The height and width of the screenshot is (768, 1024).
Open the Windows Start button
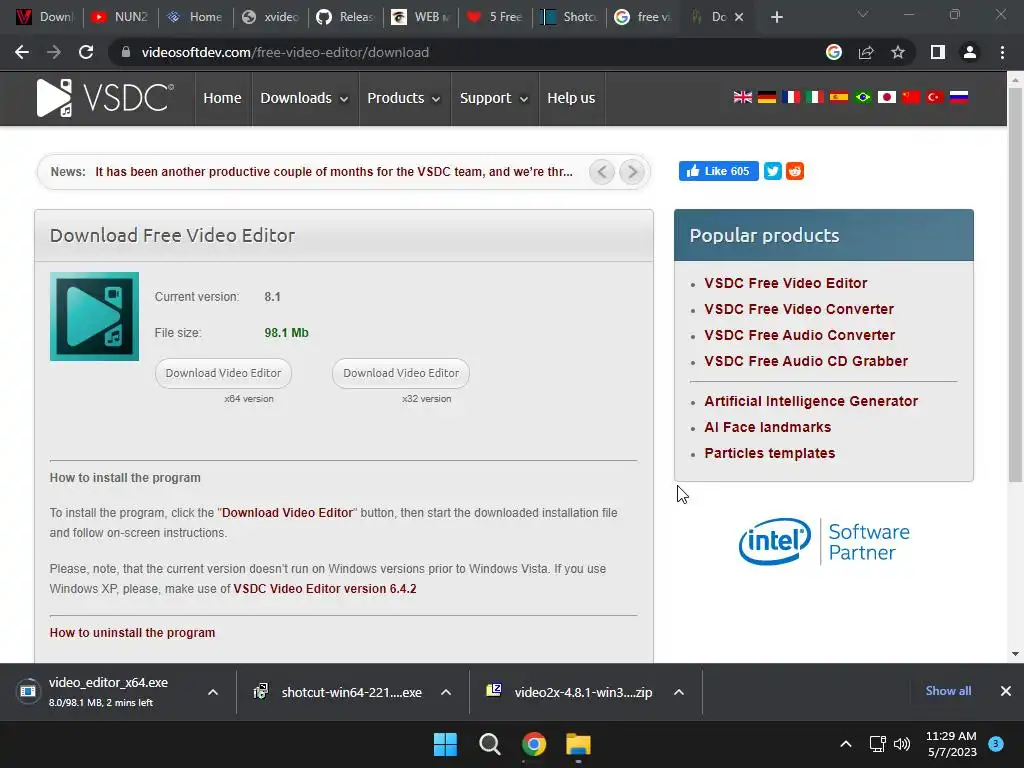click(x=445, y=744)
